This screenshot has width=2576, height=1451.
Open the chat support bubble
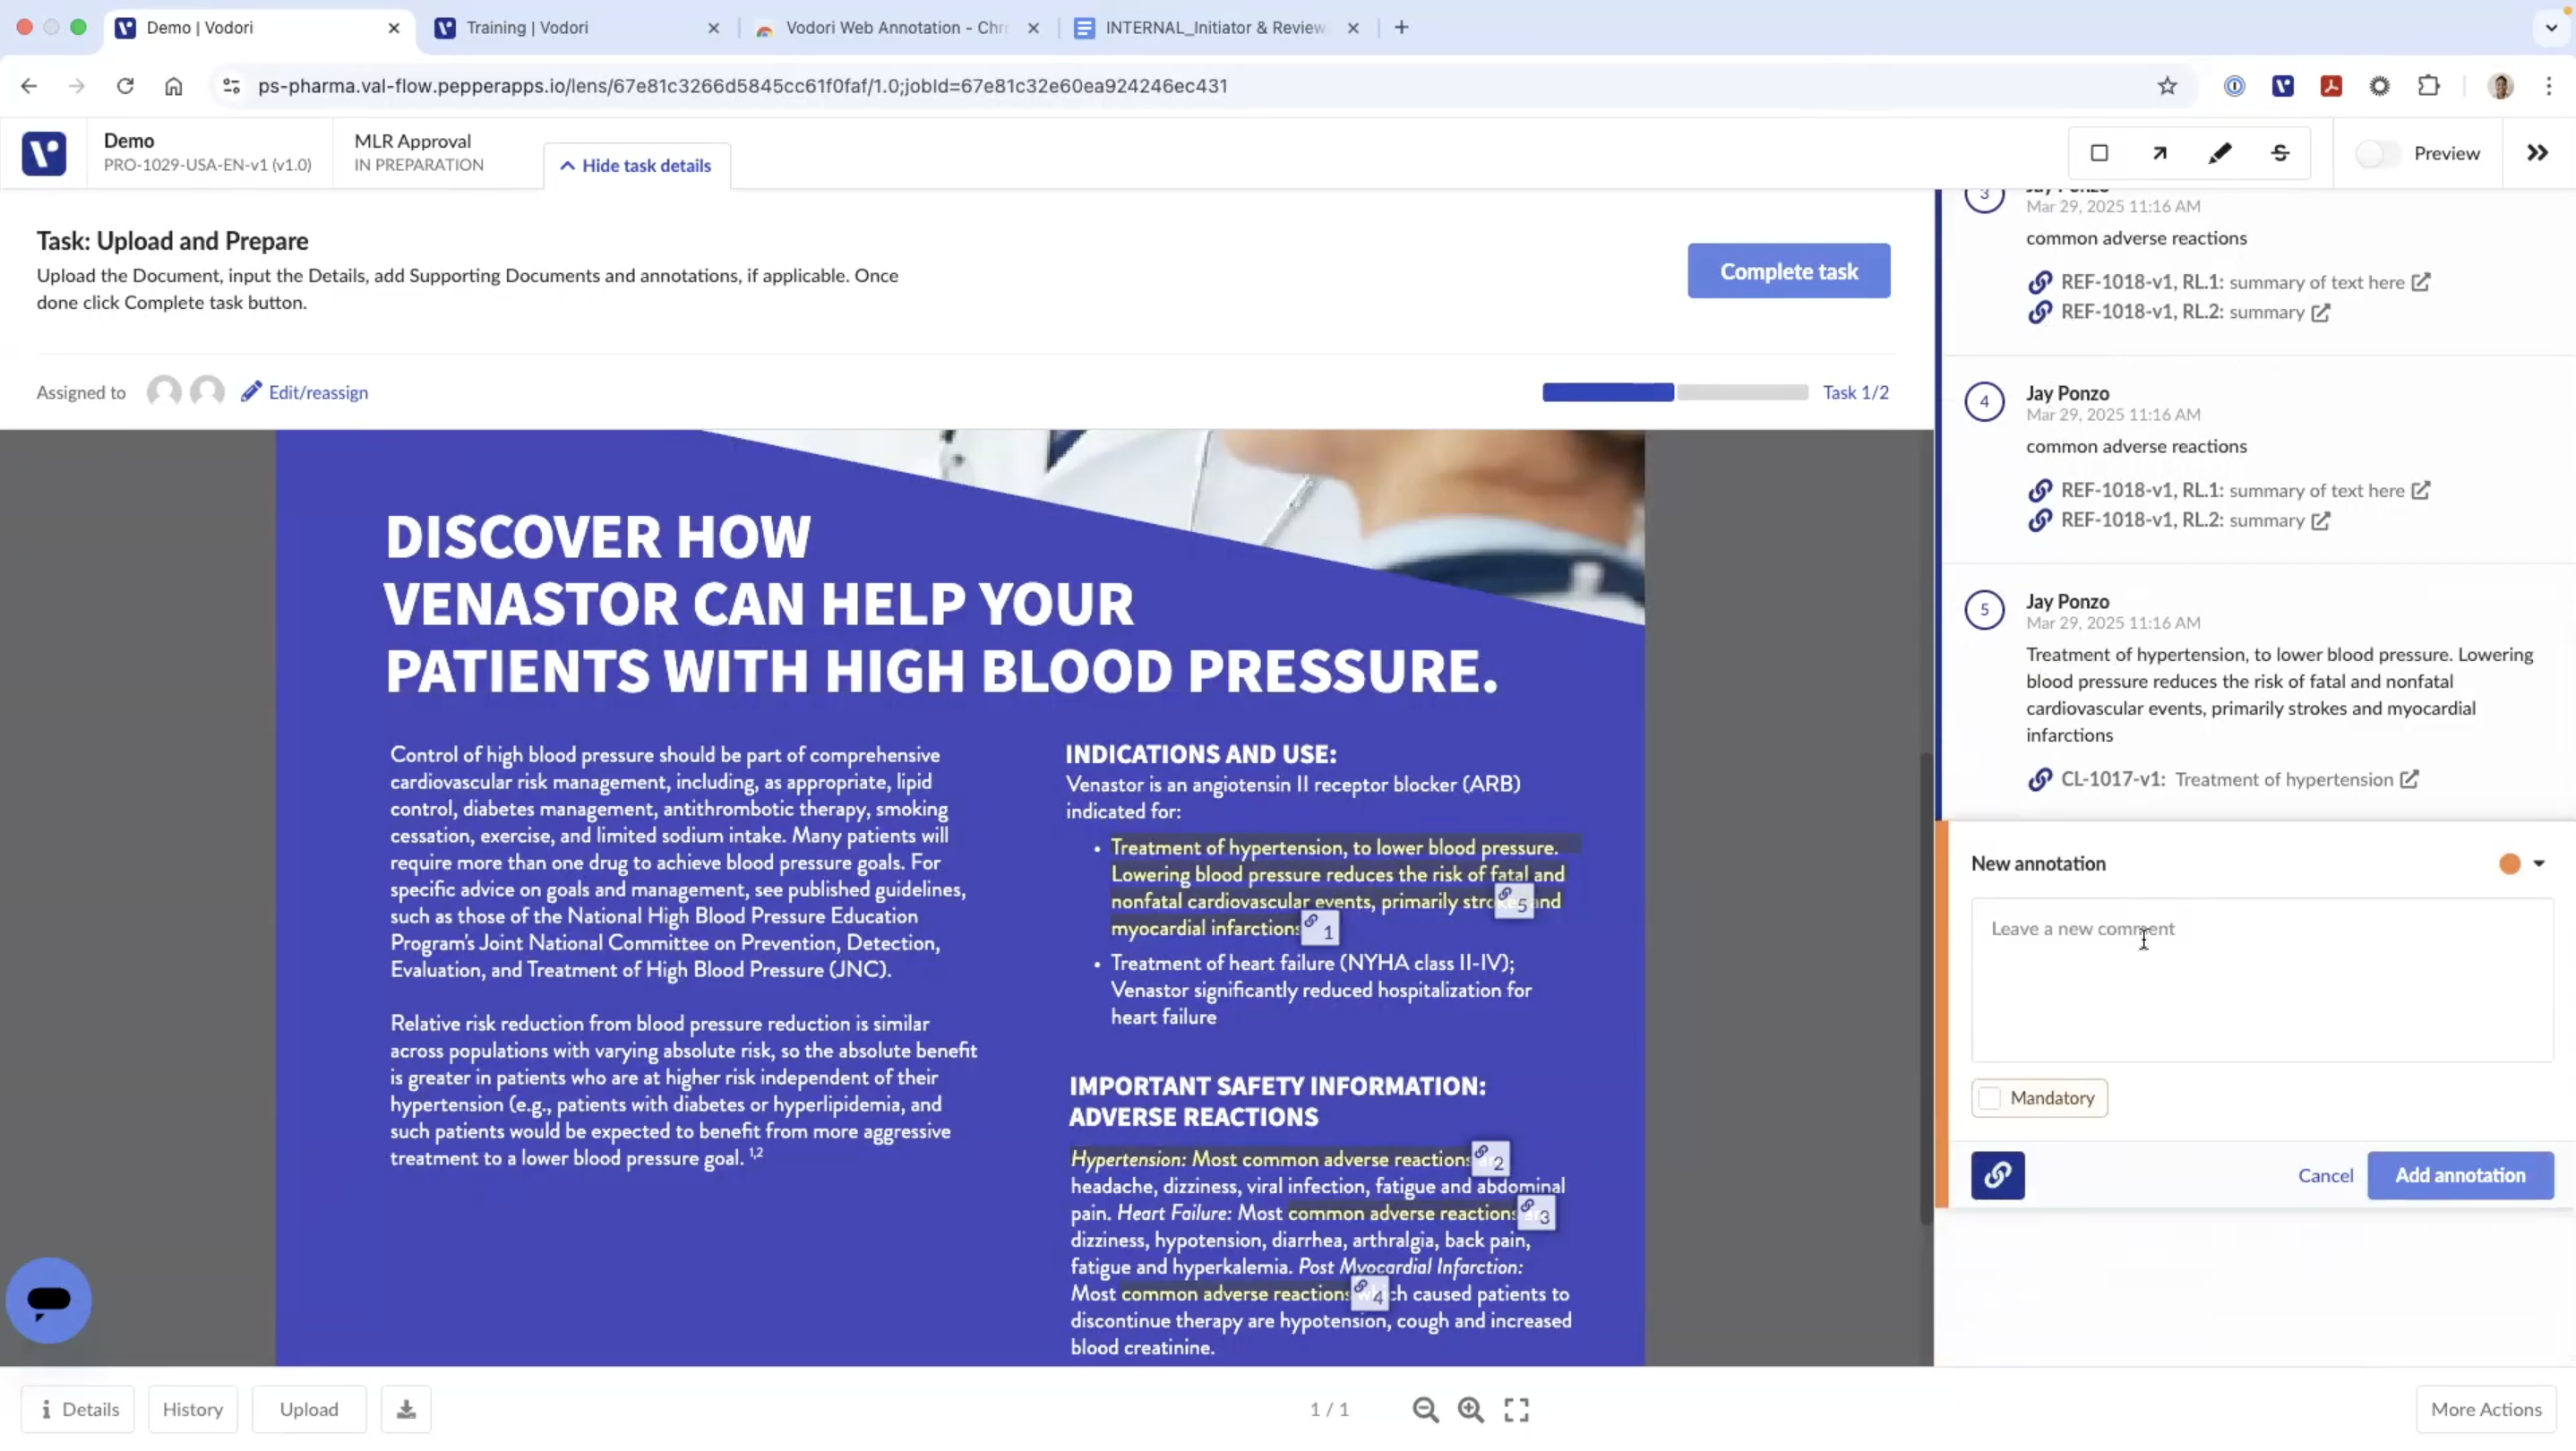coord(48,1300)
